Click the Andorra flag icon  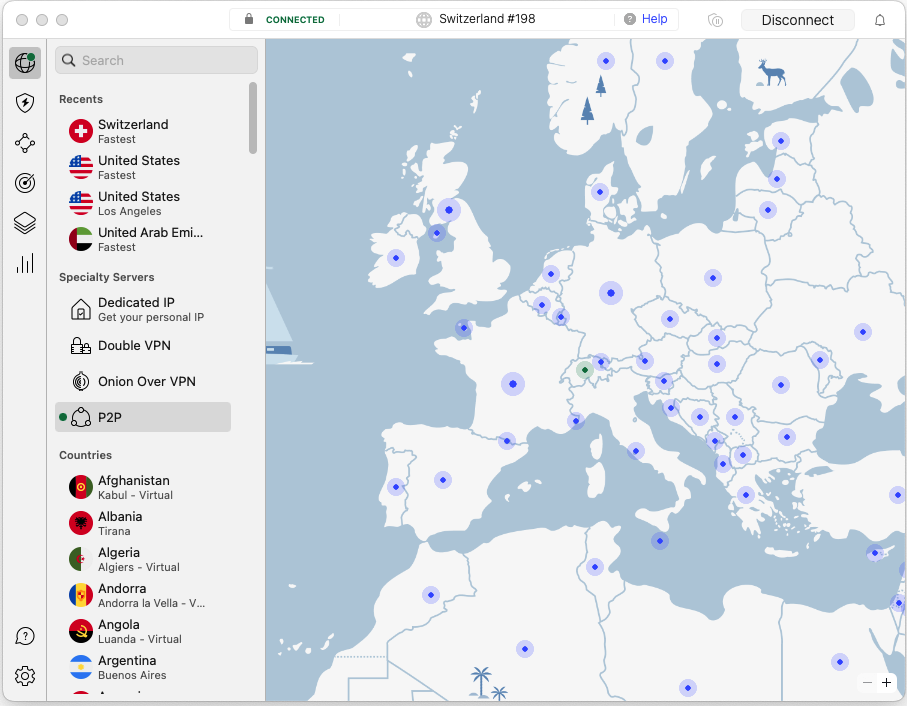(81, 595)
